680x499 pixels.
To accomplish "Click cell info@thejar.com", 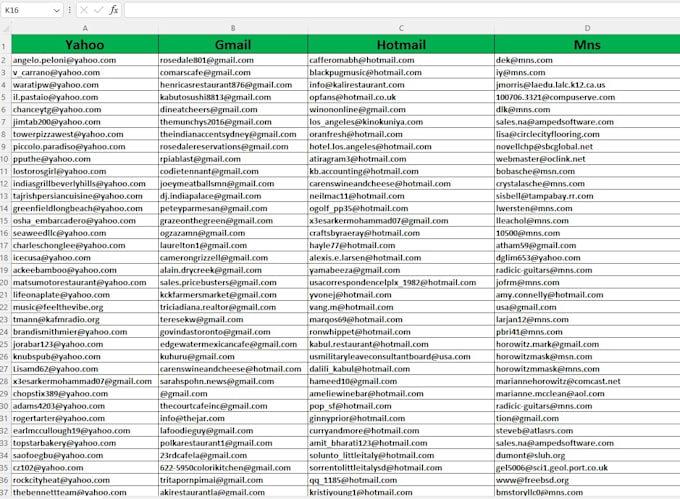I will 233,418.
